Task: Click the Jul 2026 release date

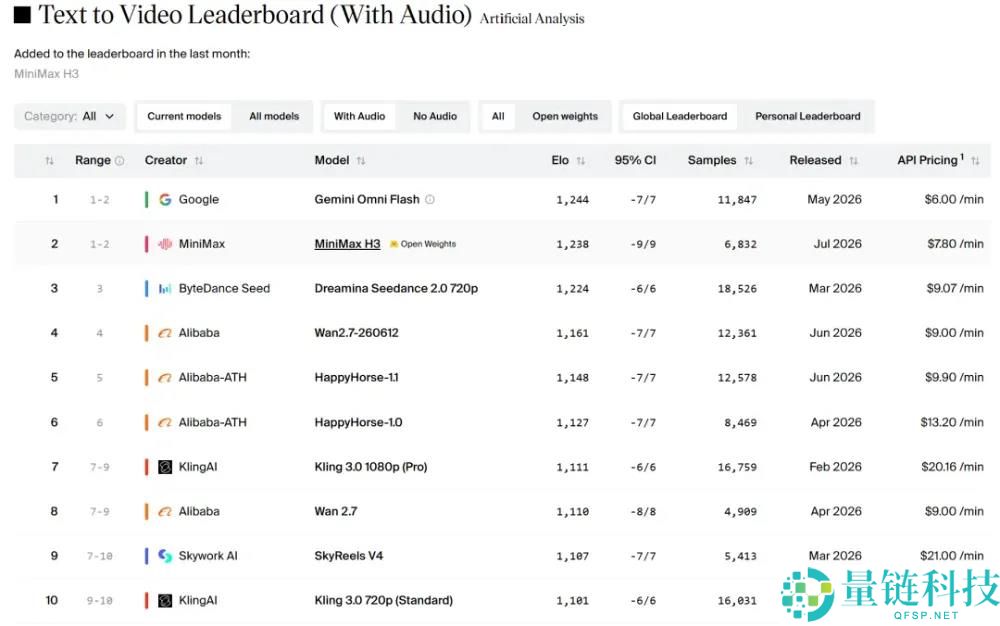Action: click(x=837, y=244)
